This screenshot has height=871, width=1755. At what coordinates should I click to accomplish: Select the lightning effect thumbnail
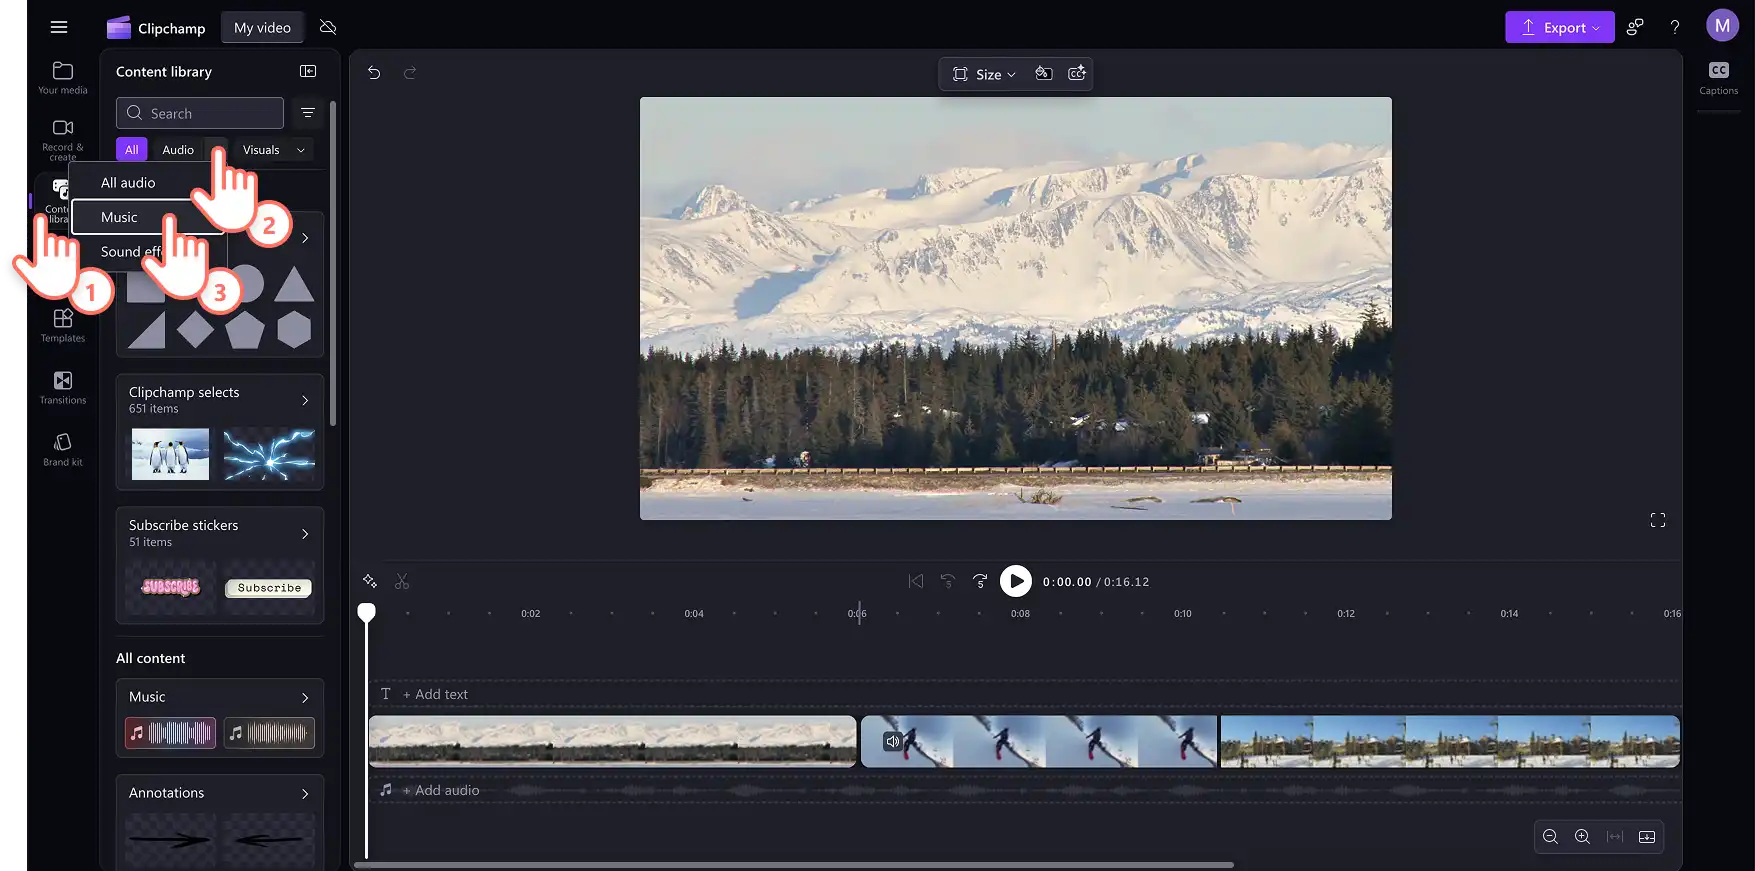(269, 454)
